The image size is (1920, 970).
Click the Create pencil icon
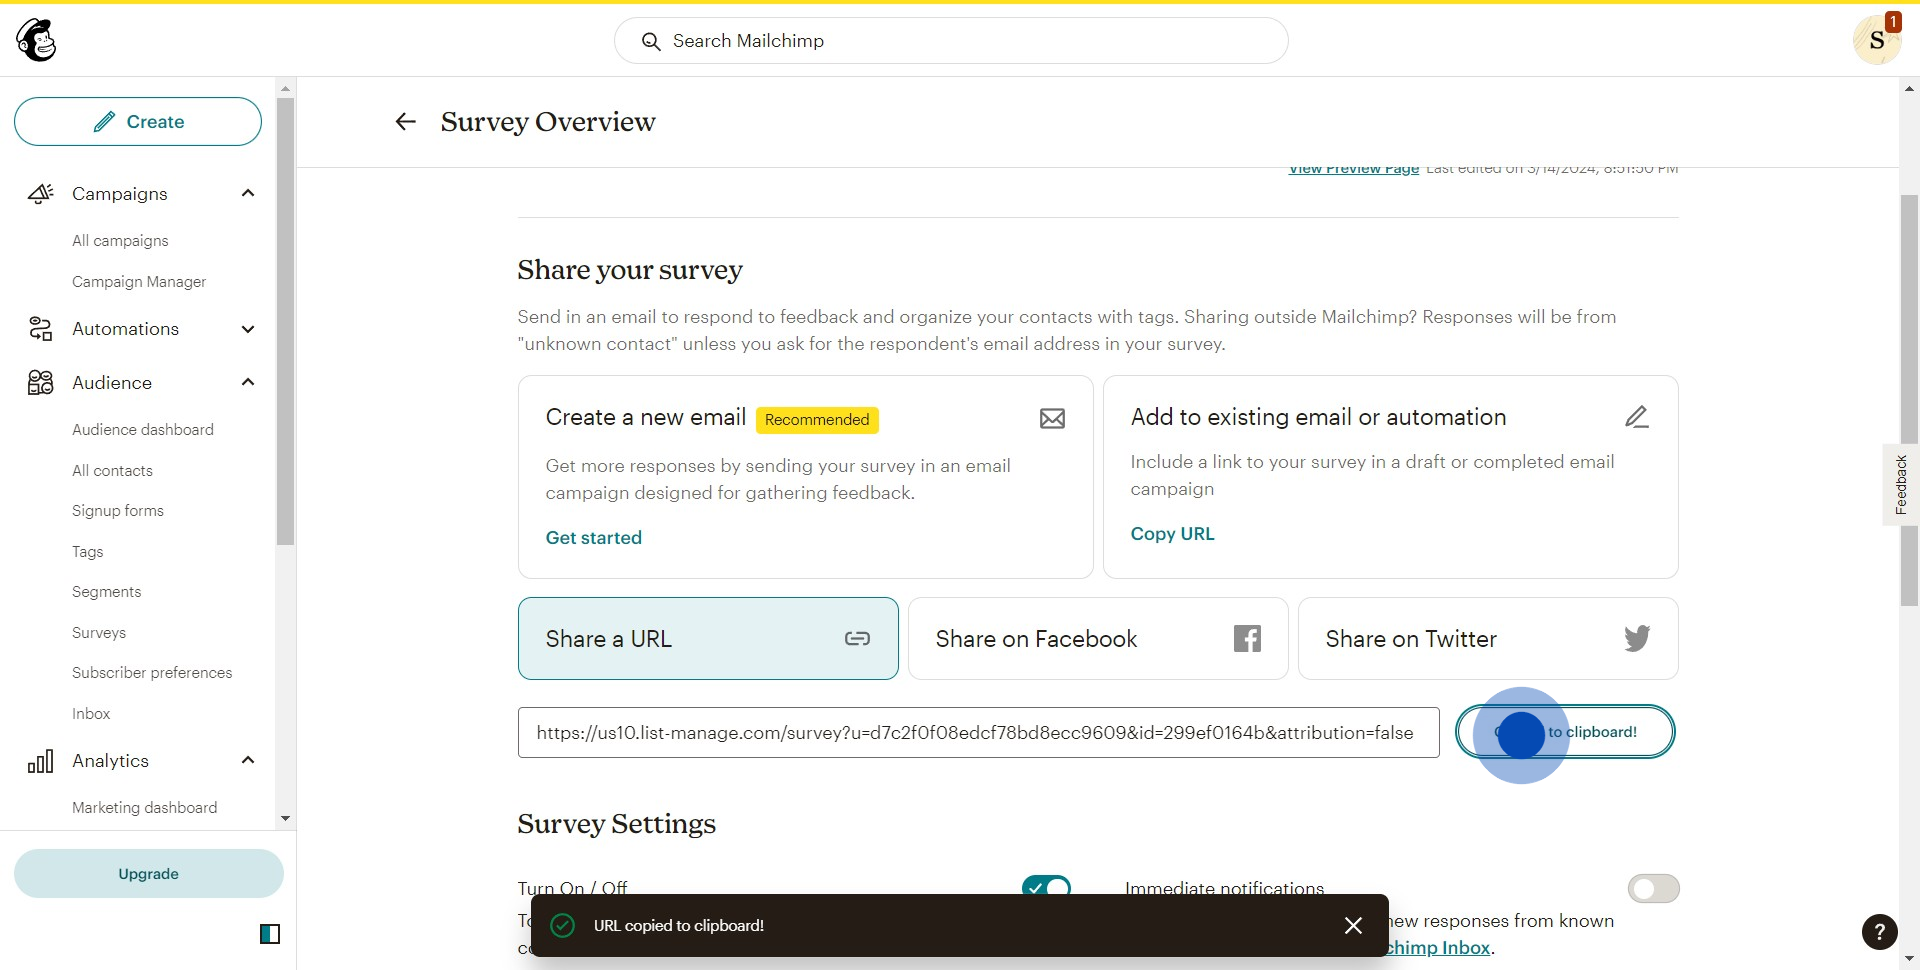(104, 122)
